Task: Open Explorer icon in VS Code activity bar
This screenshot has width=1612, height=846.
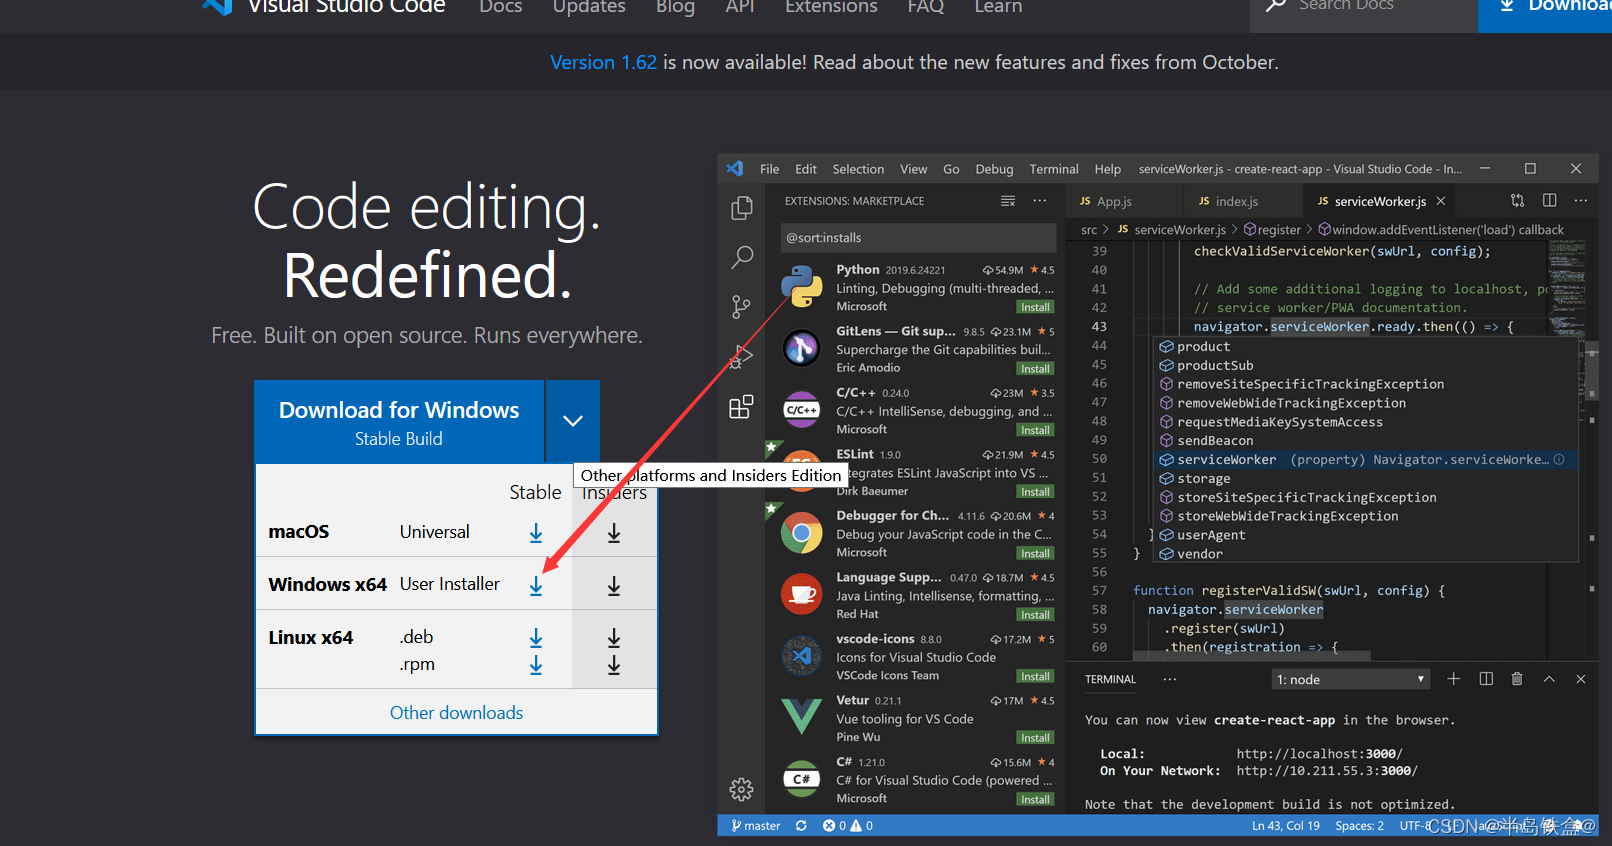Action: point(741,207)
